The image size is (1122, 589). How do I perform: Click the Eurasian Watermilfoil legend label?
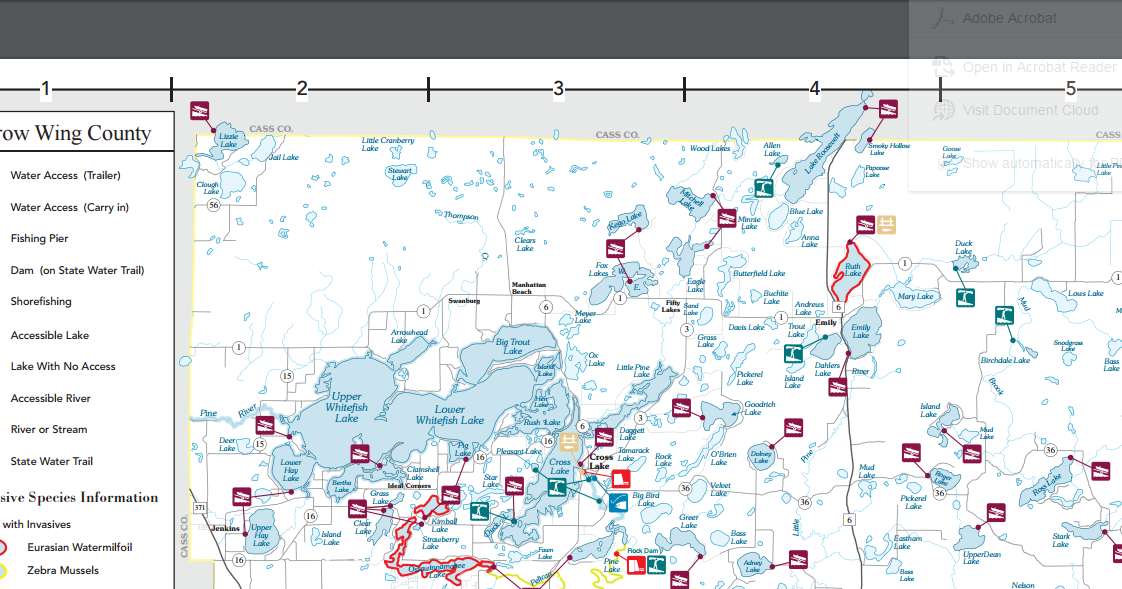click(x=80, y=547)
